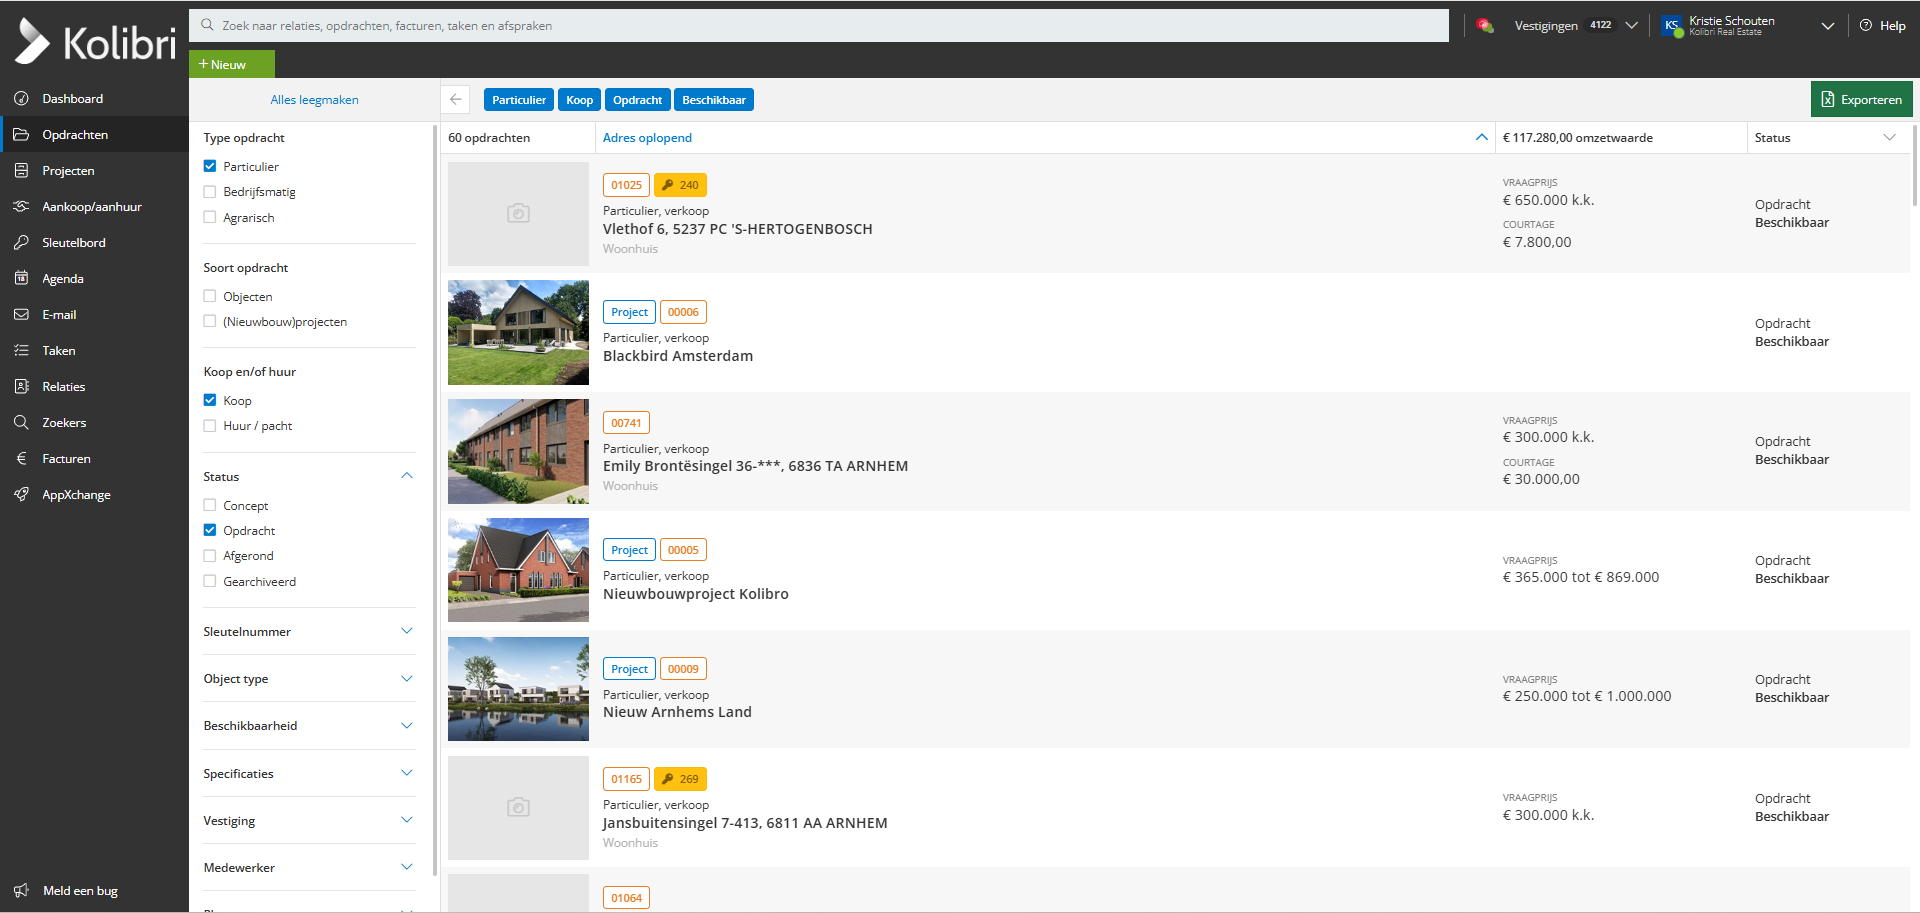1920x913 pixels.
Task: Click Alles leegmaken link
Action: 314,100
